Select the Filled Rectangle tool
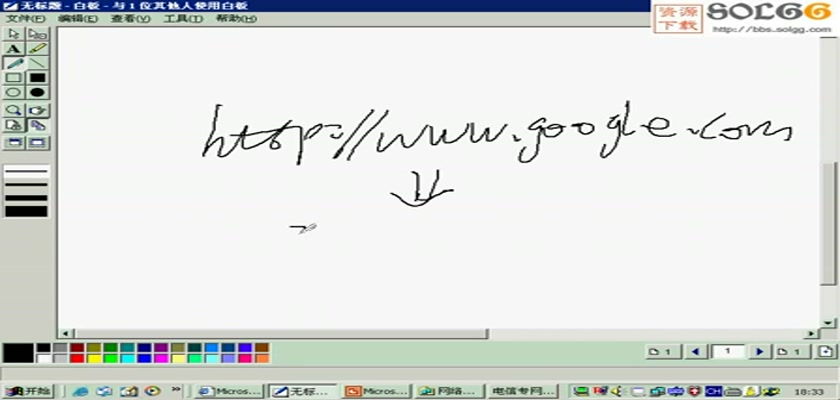 [38, 78]
